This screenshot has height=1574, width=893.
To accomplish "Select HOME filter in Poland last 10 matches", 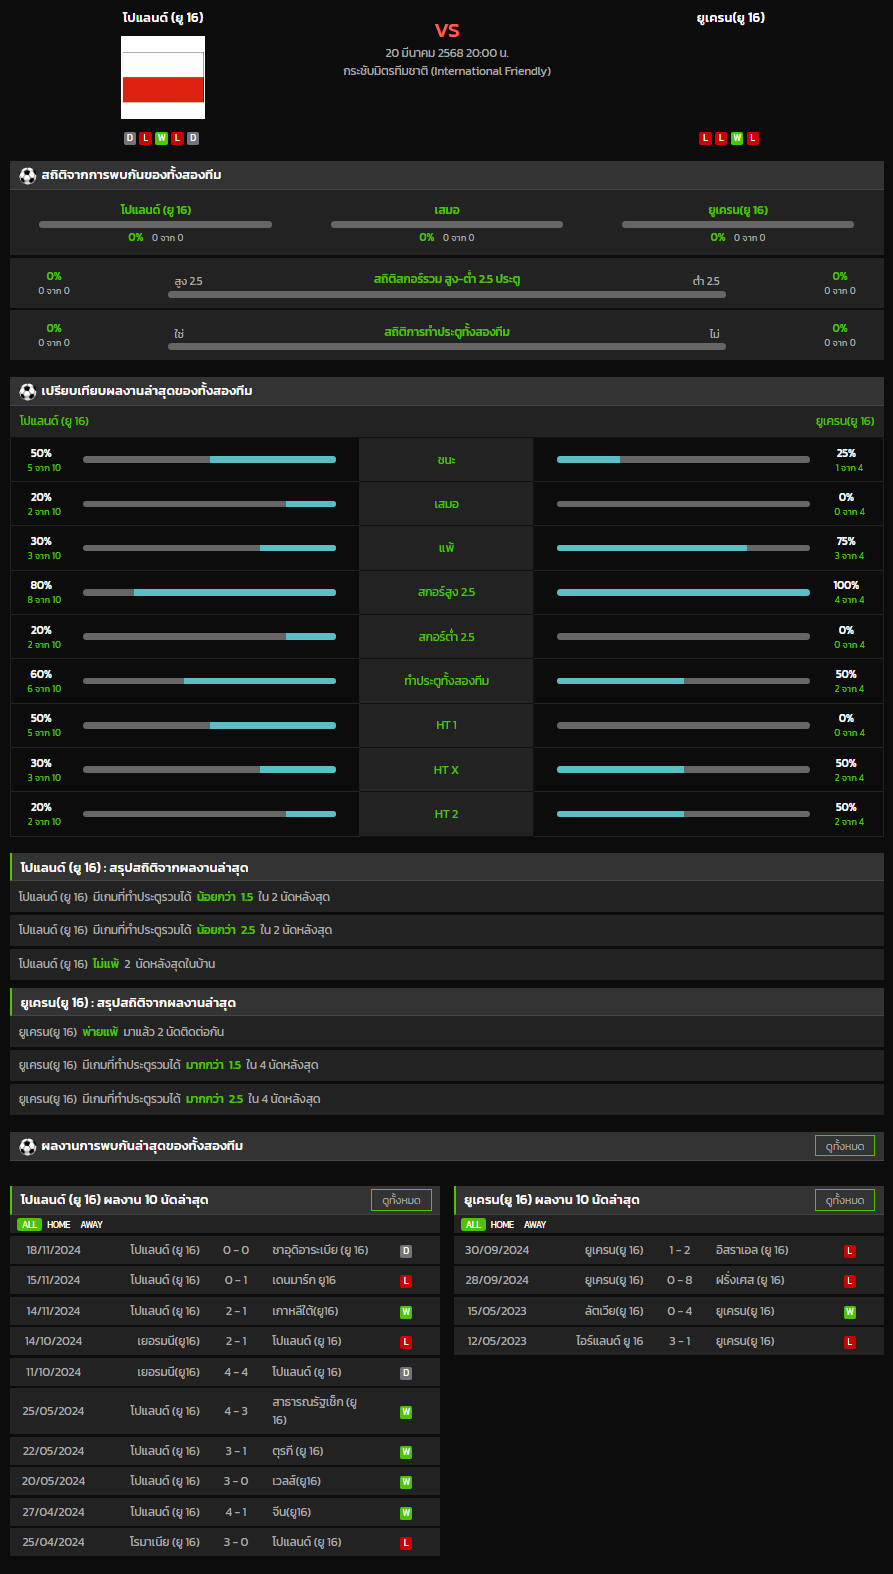I will coord(59,1224).
